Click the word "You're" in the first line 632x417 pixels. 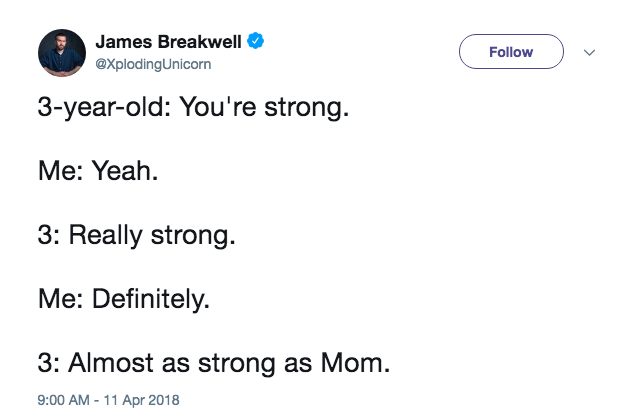click(218, 108)
